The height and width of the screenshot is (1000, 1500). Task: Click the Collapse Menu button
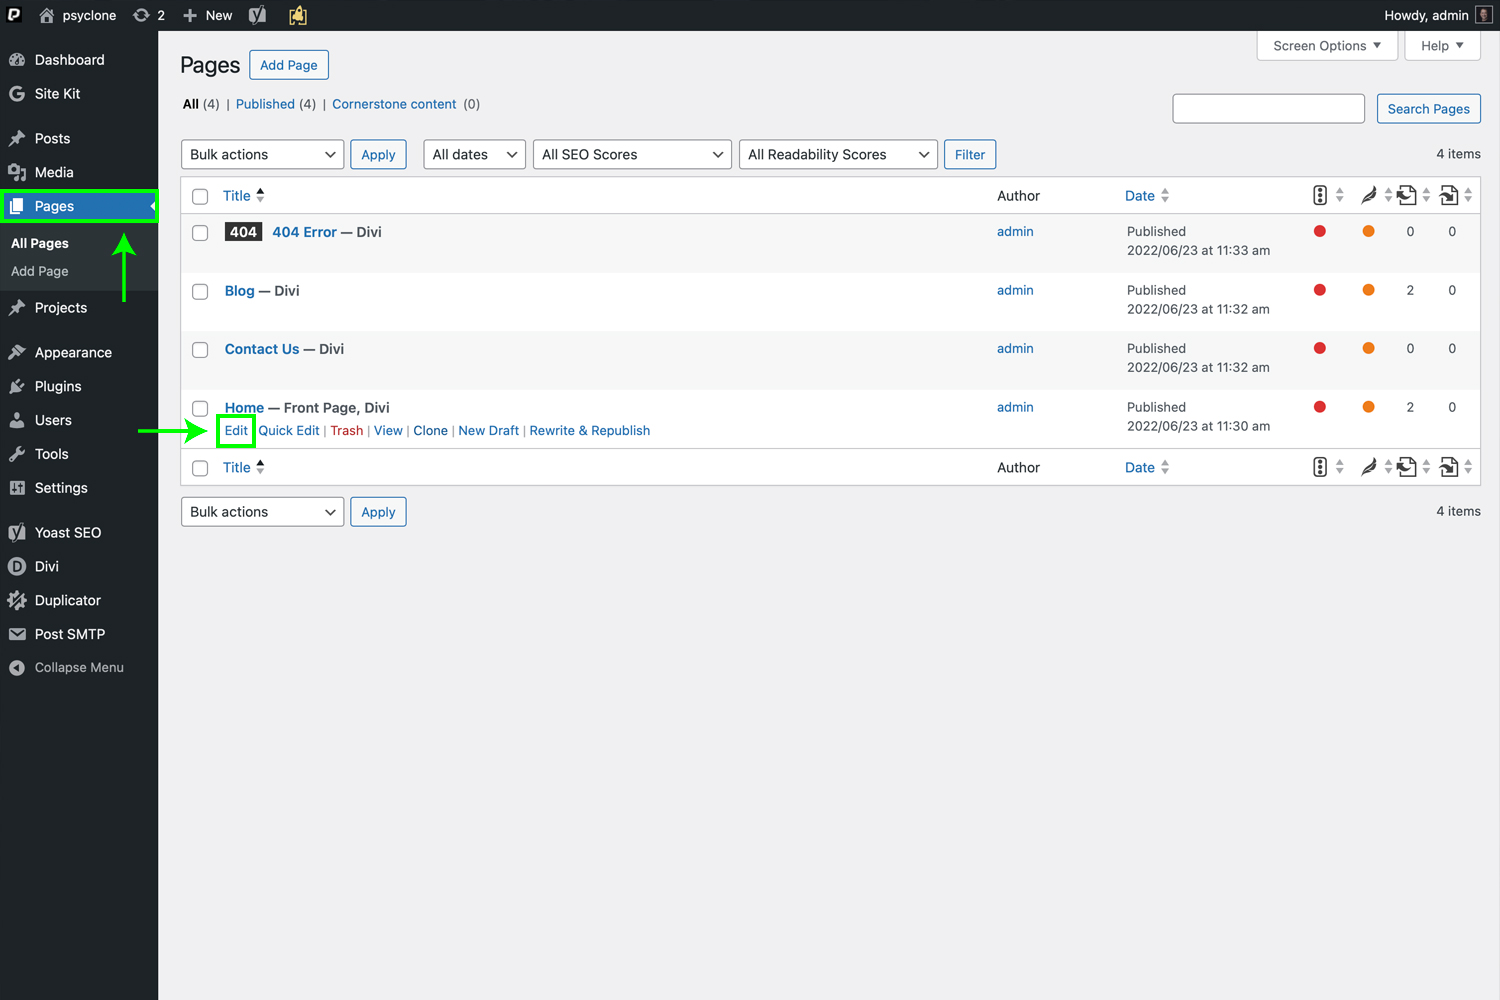78,668
